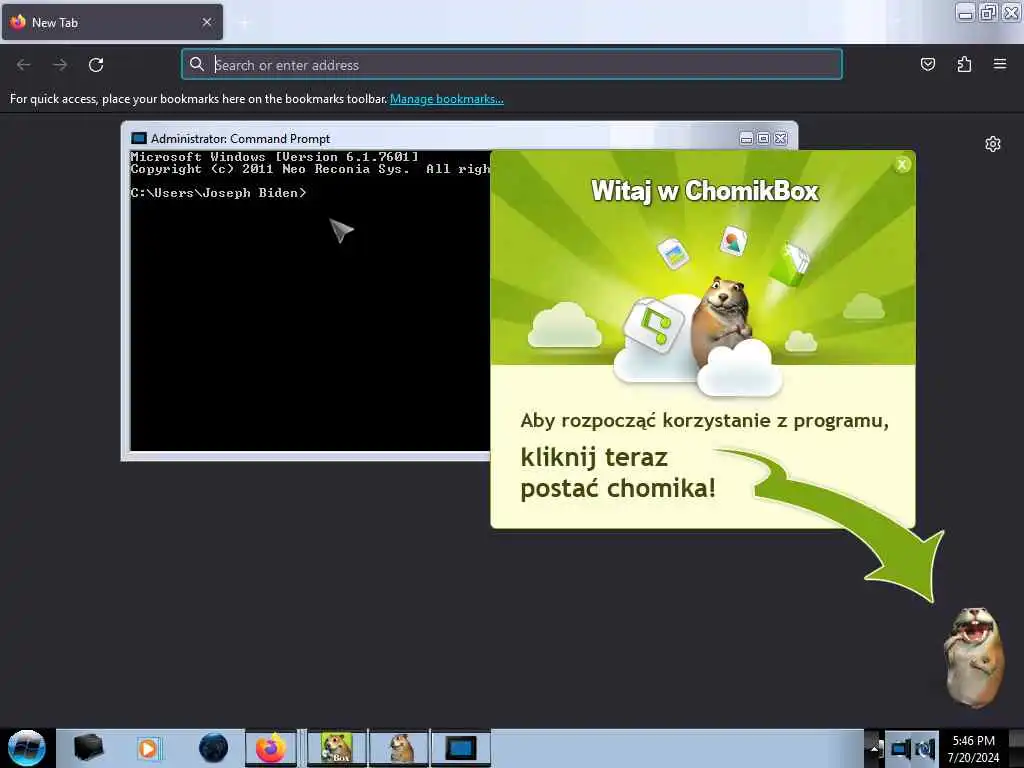The width and height of the screenshot is (1024, 768).
Task: Click the ChomikBox hamster character on the desktop
Action: (974, 657)
